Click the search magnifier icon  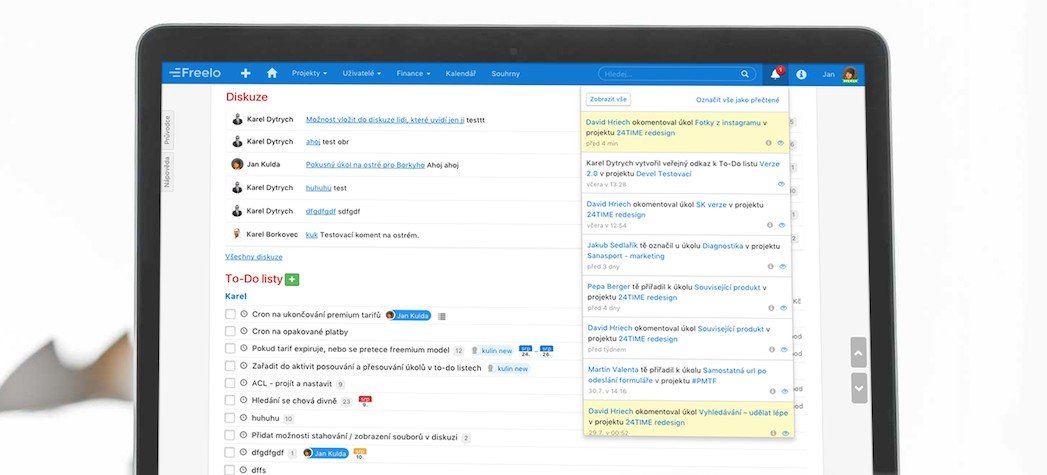point(745,74)
